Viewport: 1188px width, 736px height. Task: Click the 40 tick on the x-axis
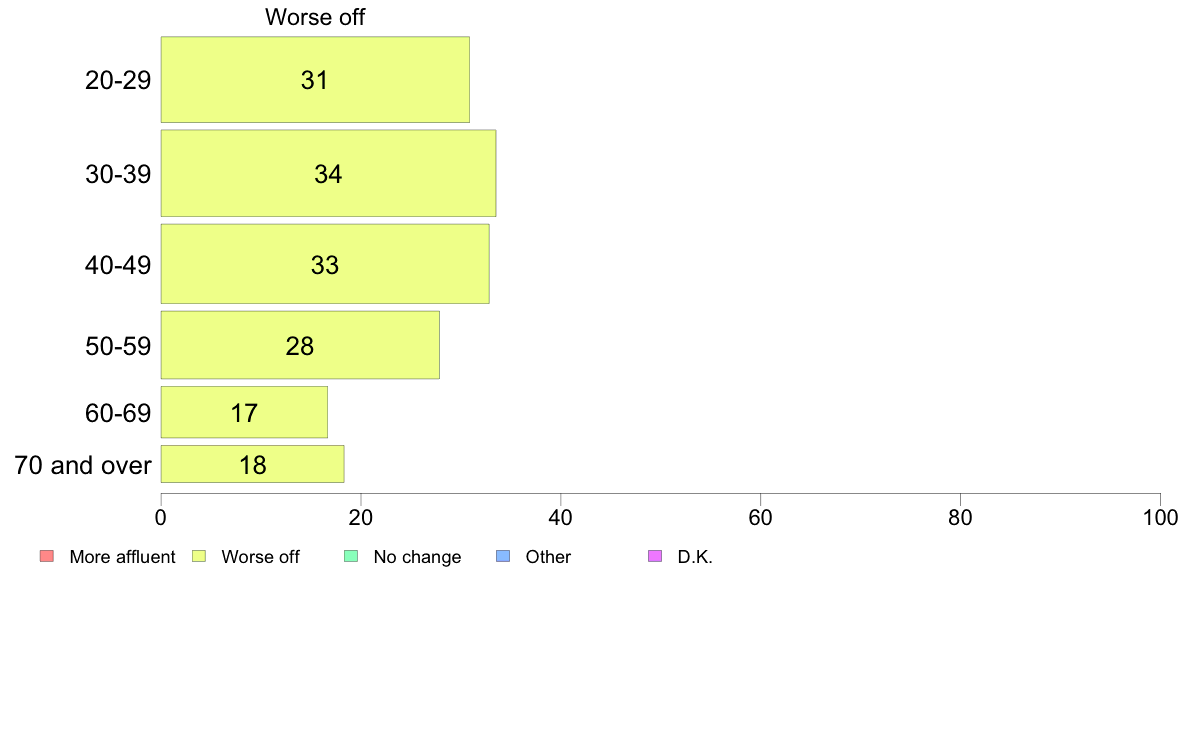[561, 518]
